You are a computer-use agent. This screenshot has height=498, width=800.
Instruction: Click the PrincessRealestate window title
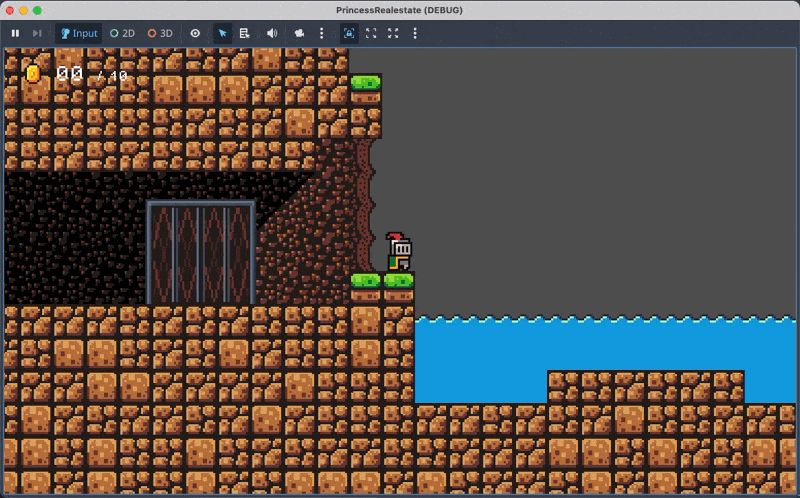tap(399, 10)
